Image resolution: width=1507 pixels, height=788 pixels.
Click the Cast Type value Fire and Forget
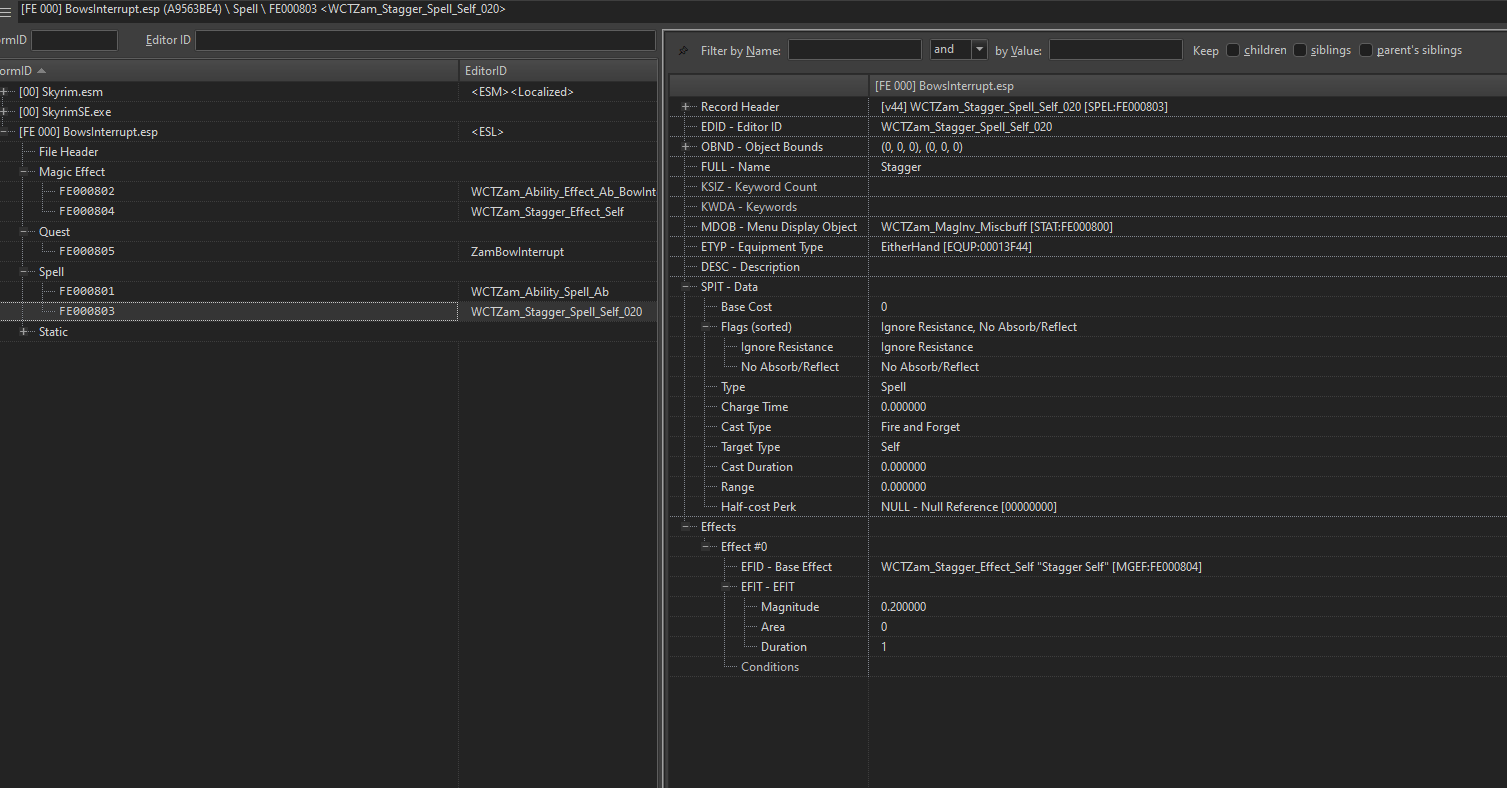pos(921,427)
